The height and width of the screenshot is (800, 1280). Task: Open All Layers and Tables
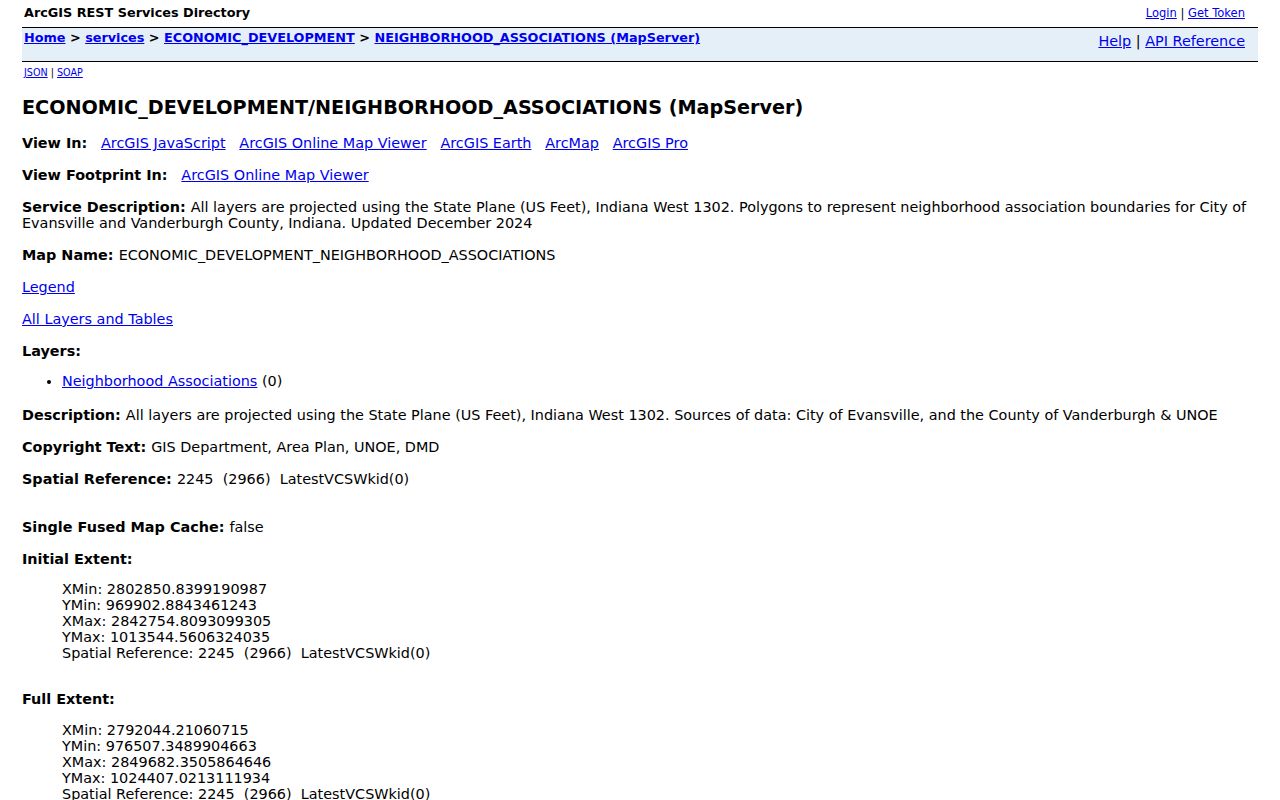(97, 319)
